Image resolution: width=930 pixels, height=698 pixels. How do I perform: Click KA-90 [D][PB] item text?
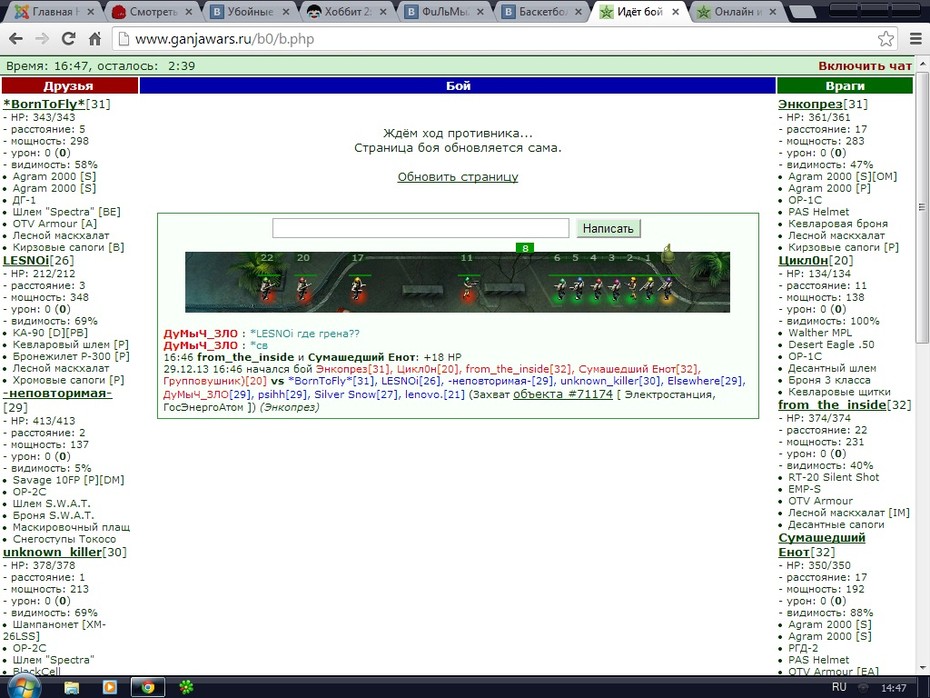tap(50, 333)
